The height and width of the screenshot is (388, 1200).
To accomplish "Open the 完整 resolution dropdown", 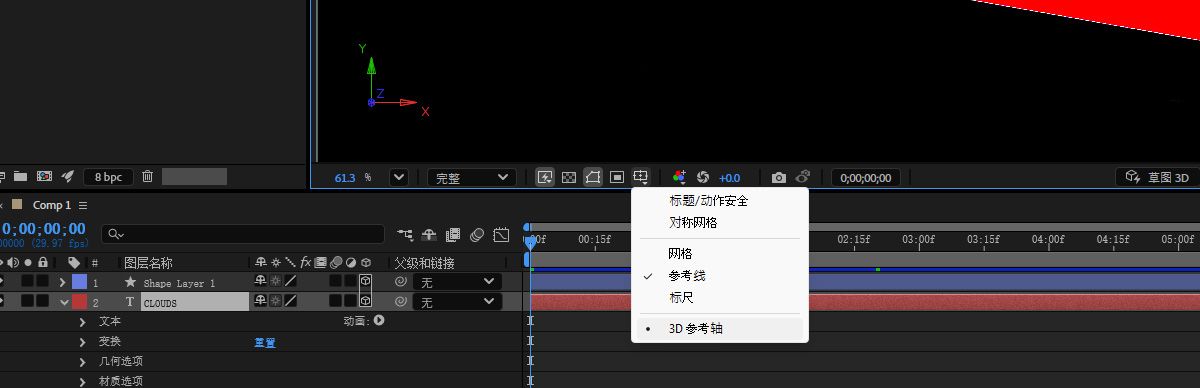I will [471, 177].
